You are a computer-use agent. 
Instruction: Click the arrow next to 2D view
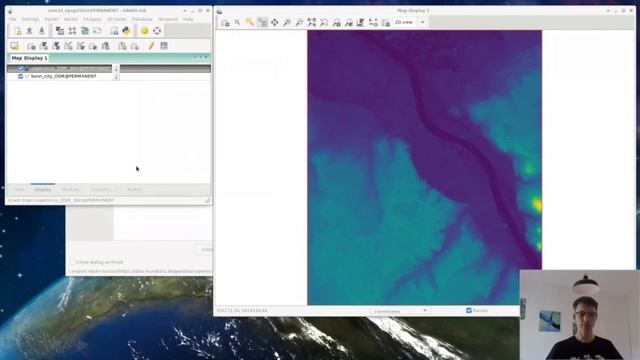tap(422, 22)
